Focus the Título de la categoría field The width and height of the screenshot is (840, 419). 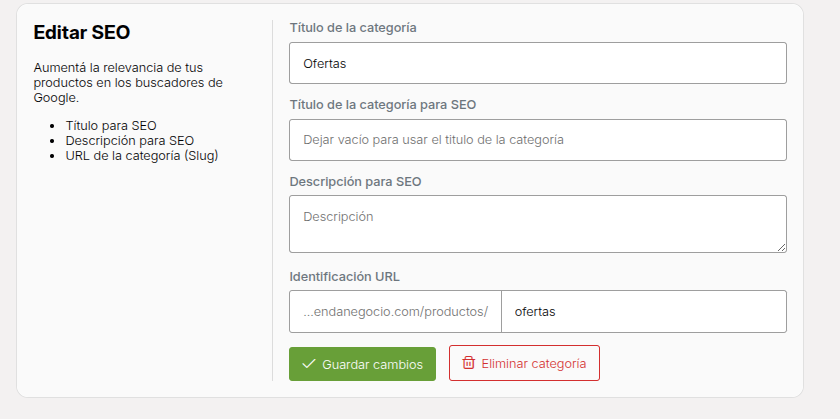point(538,63)
